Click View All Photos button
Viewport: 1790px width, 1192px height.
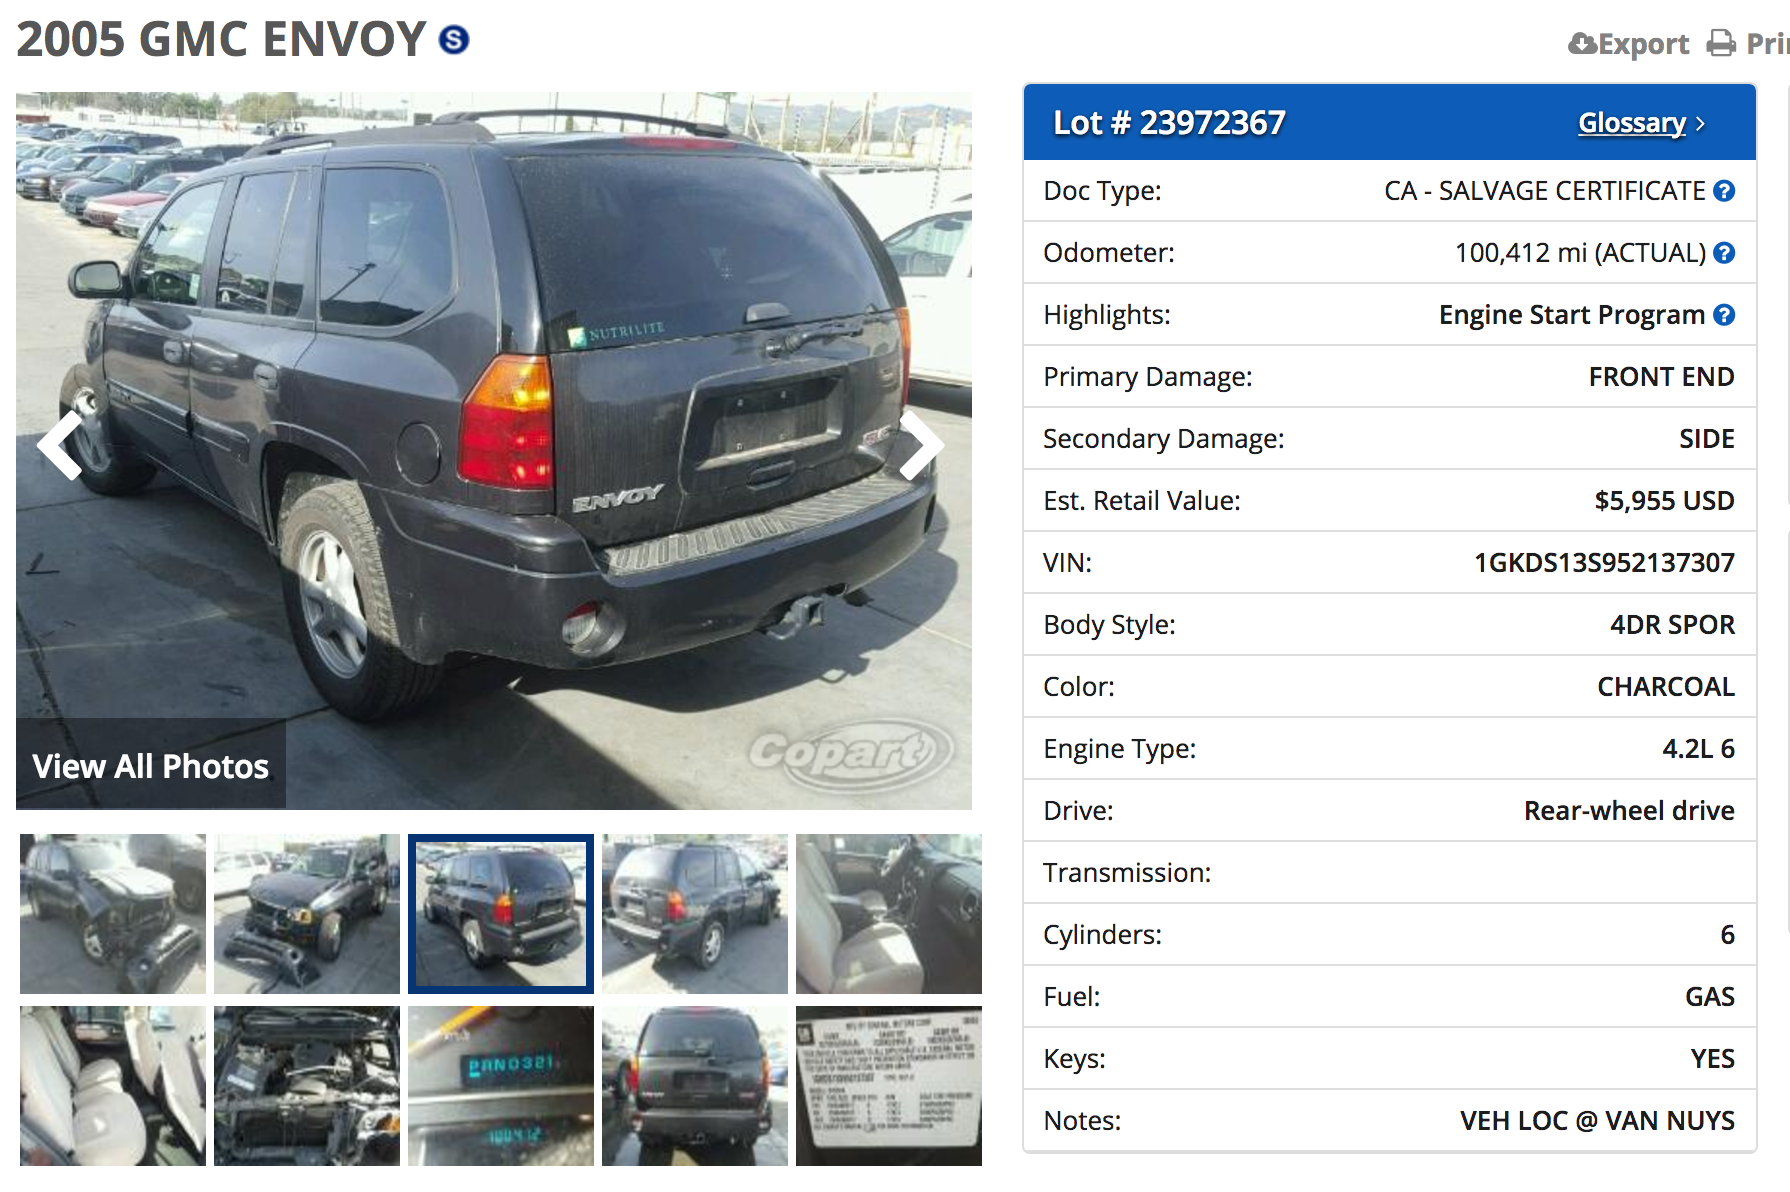pos(151,765)
